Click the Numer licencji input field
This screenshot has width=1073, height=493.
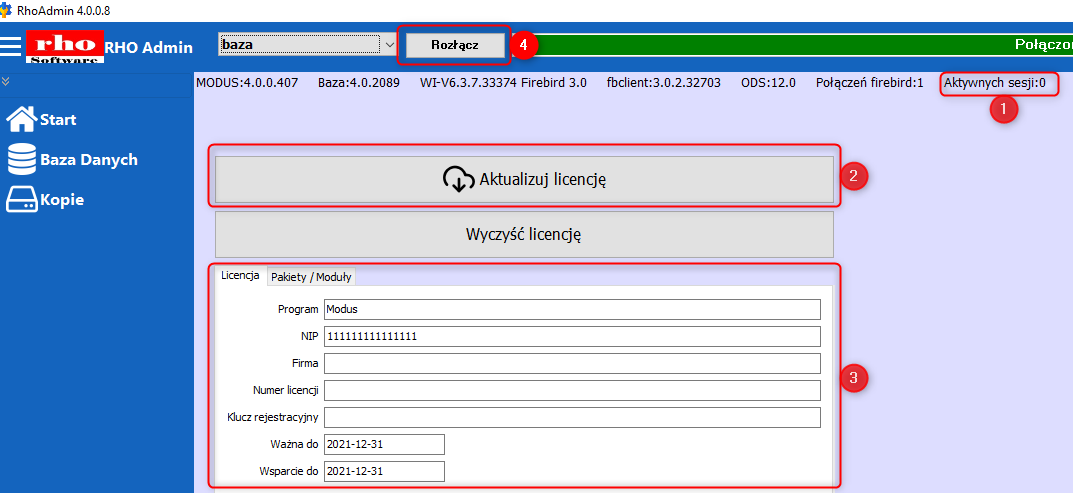pyautogui.click(x=572, y=390)
